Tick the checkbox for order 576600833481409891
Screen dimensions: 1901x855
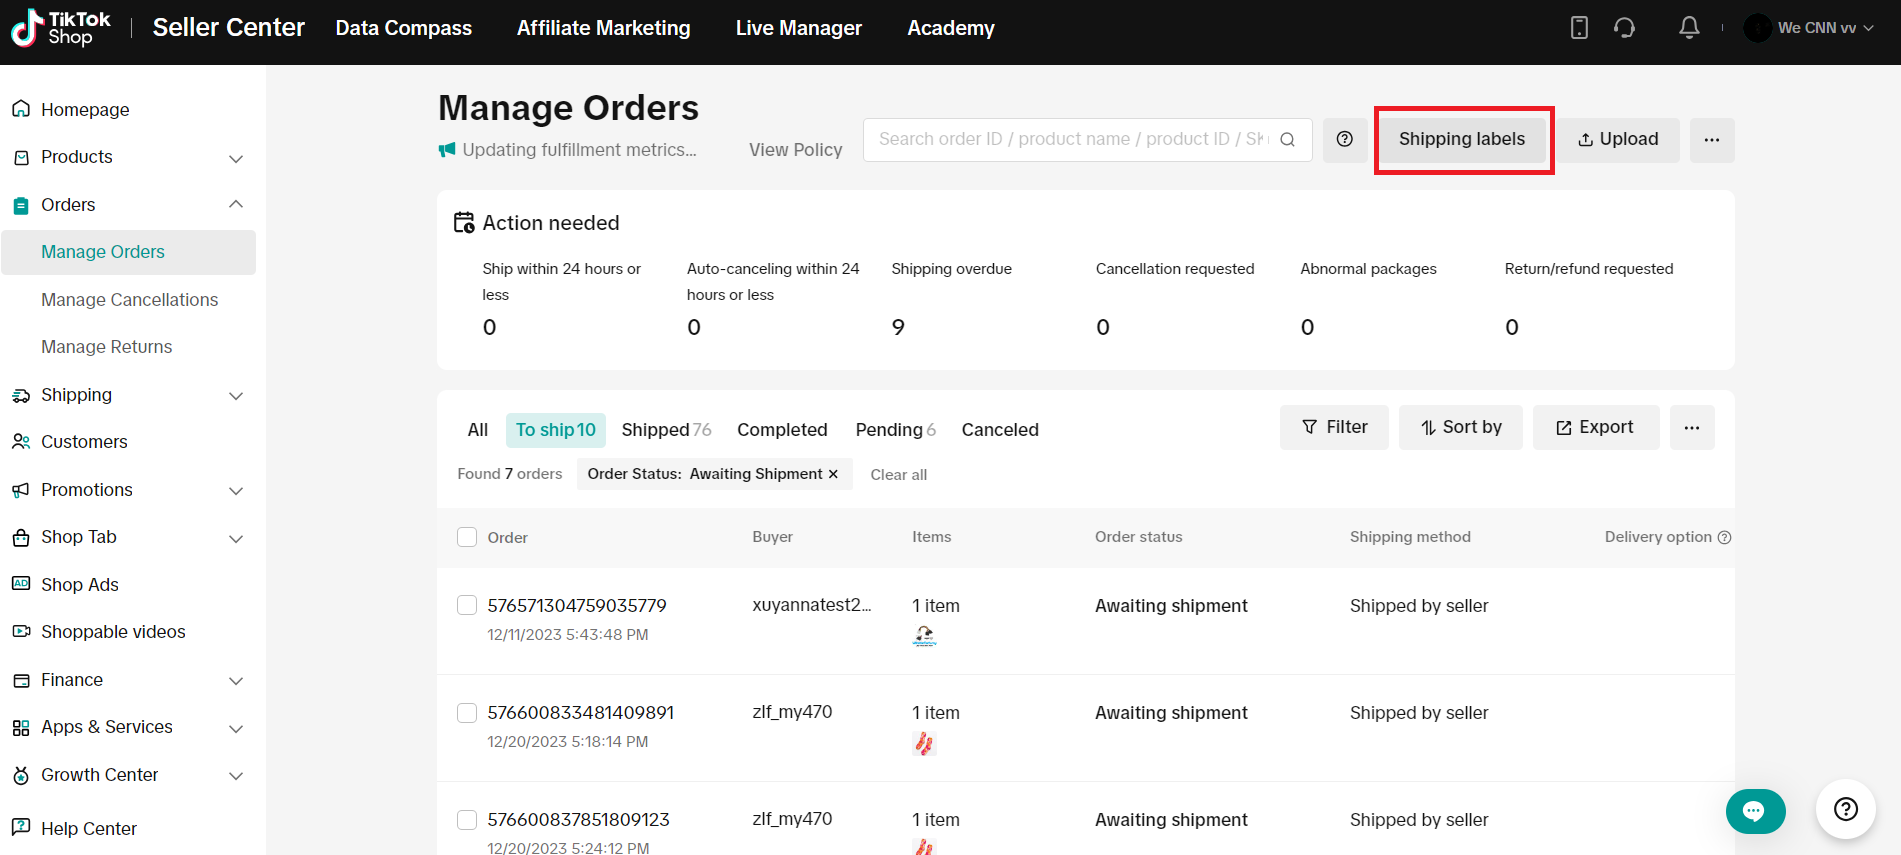[467, 712]
